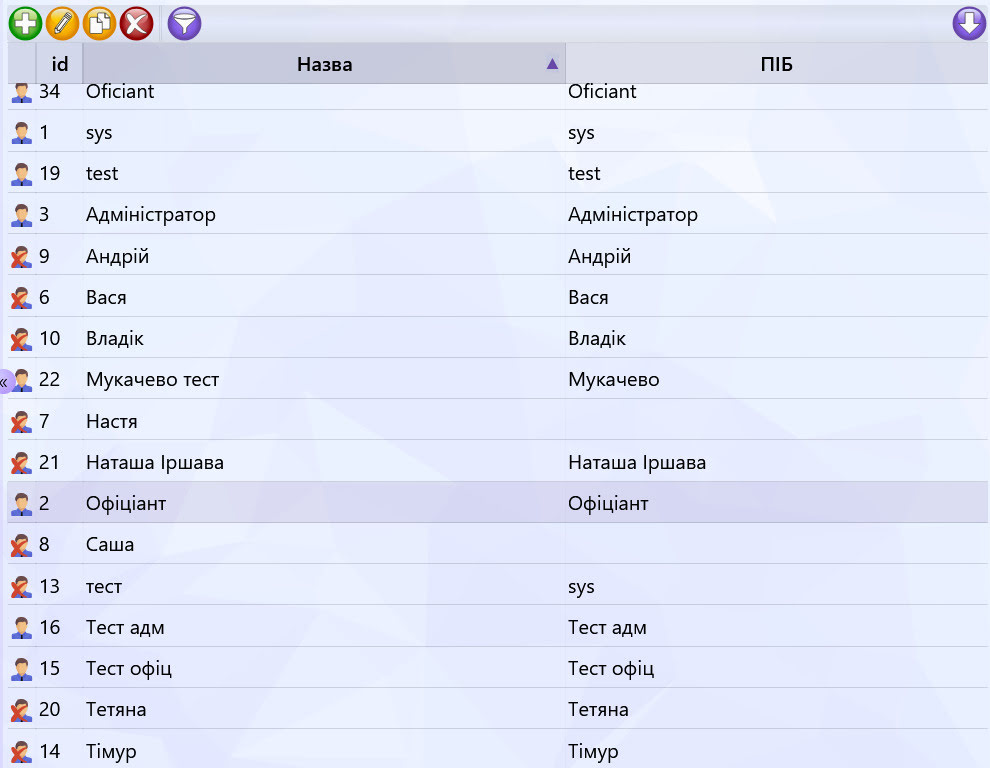This screenshot has width=990, height=768.
Task: Click the user icon in Мукачево тест row
Action: click(x=23, y=380)
